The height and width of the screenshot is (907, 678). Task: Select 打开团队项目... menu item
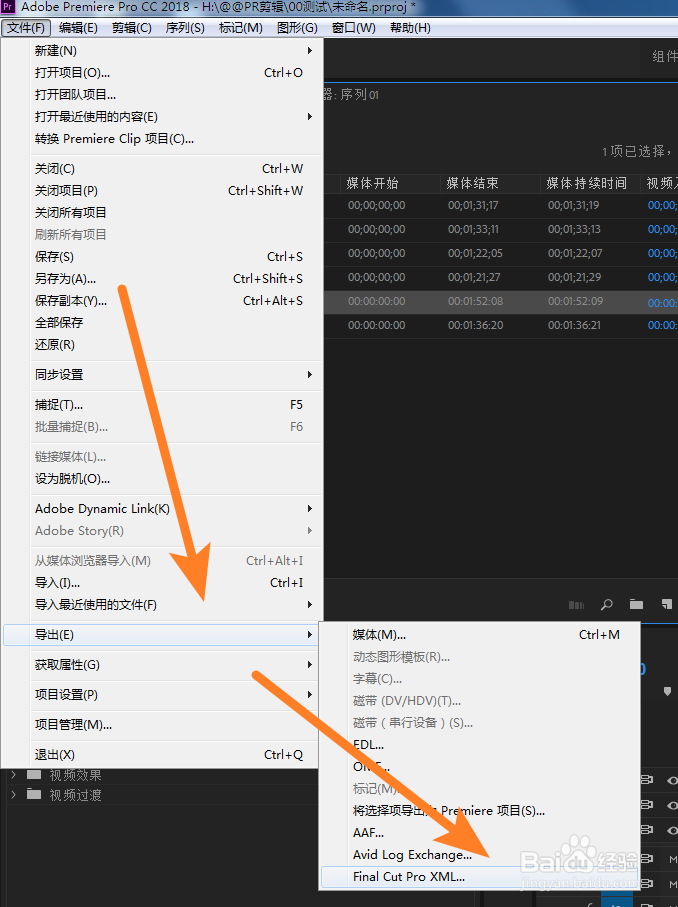(161, 94)
